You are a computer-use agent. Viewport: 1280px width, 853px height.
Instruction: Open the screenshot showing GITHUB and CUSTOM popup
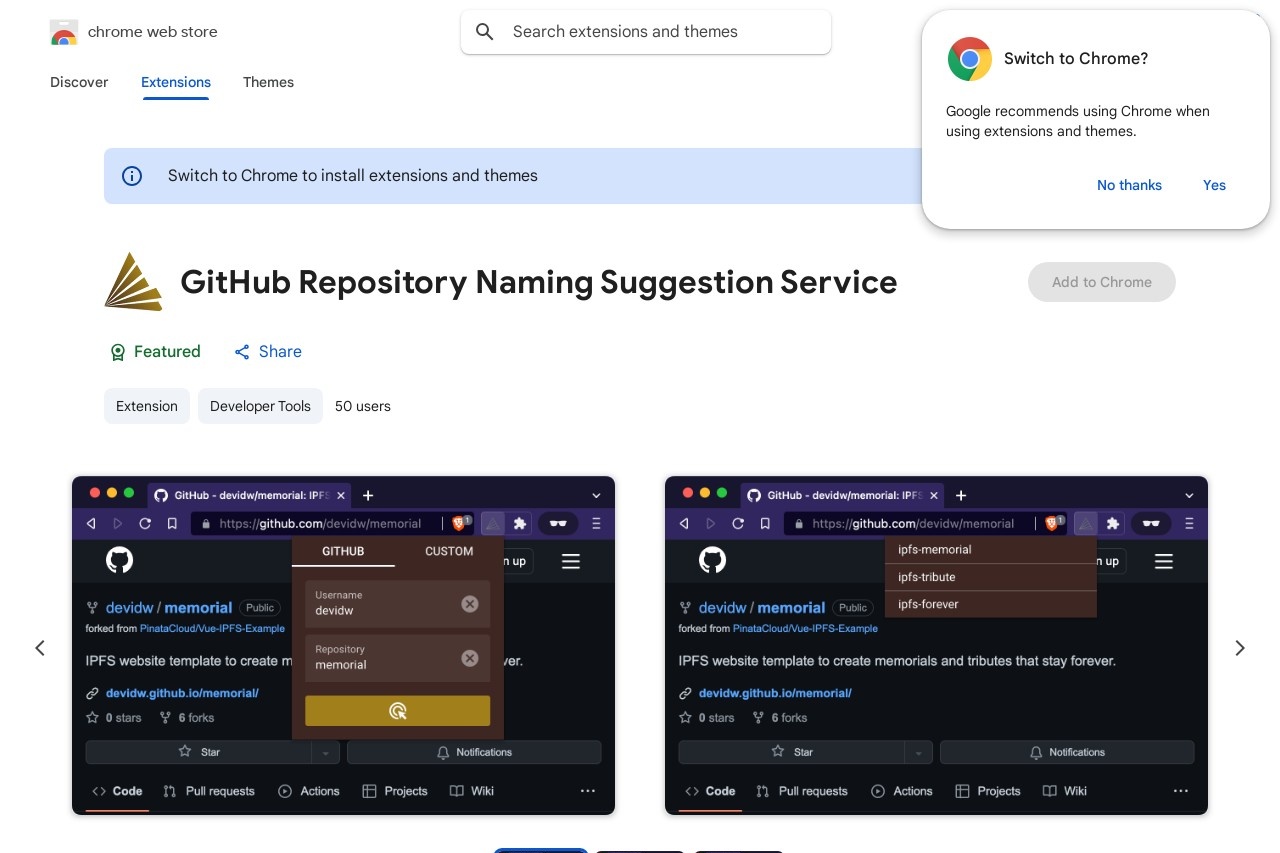(343, 645)
